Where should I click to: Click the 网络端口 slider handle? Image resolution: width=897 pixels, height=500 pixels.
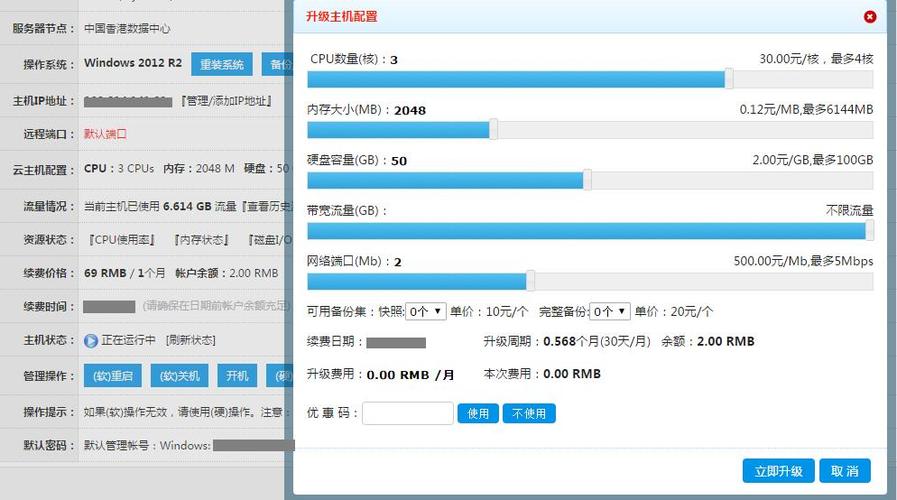coord(530,281)
